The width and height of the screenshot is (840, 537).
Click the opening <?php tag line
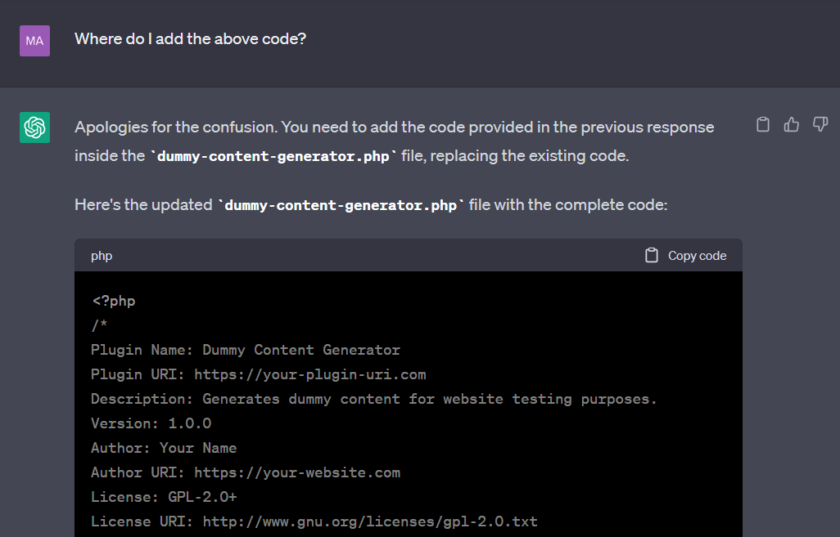click(113, 301)
